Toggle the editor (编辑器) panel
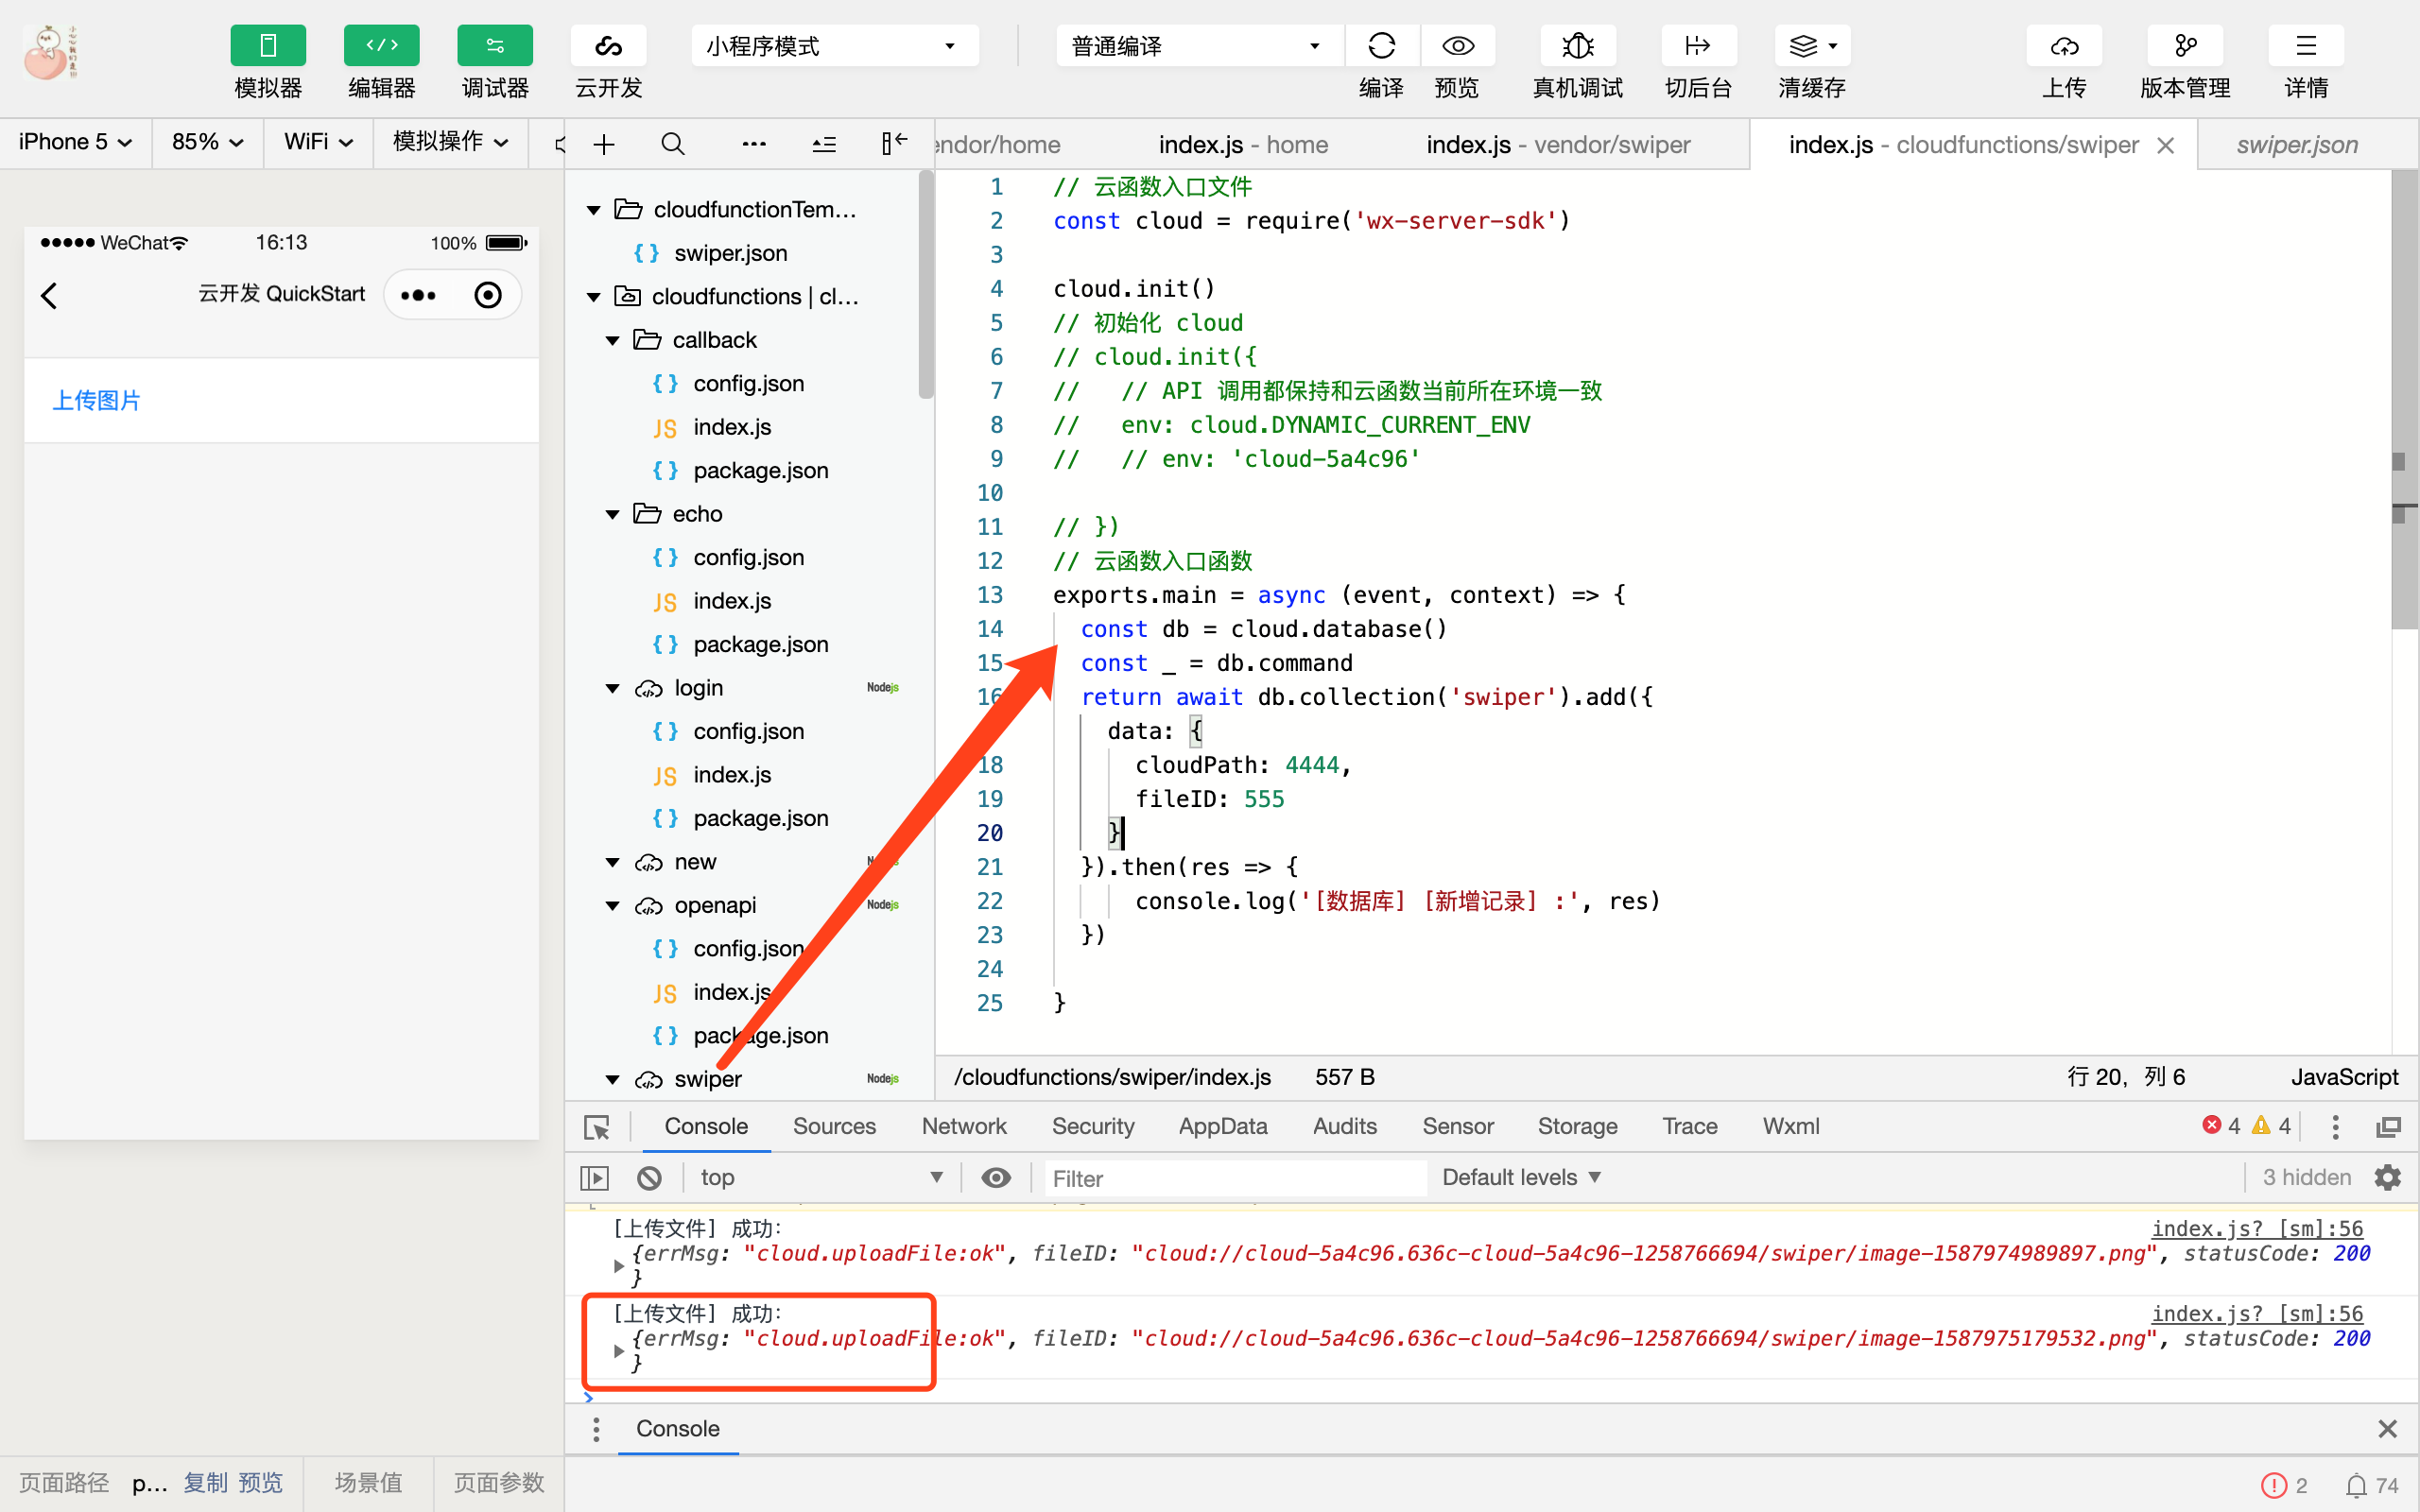Image resolution: width=2420 pixels, height=1512 pixels. pos(381,46)
